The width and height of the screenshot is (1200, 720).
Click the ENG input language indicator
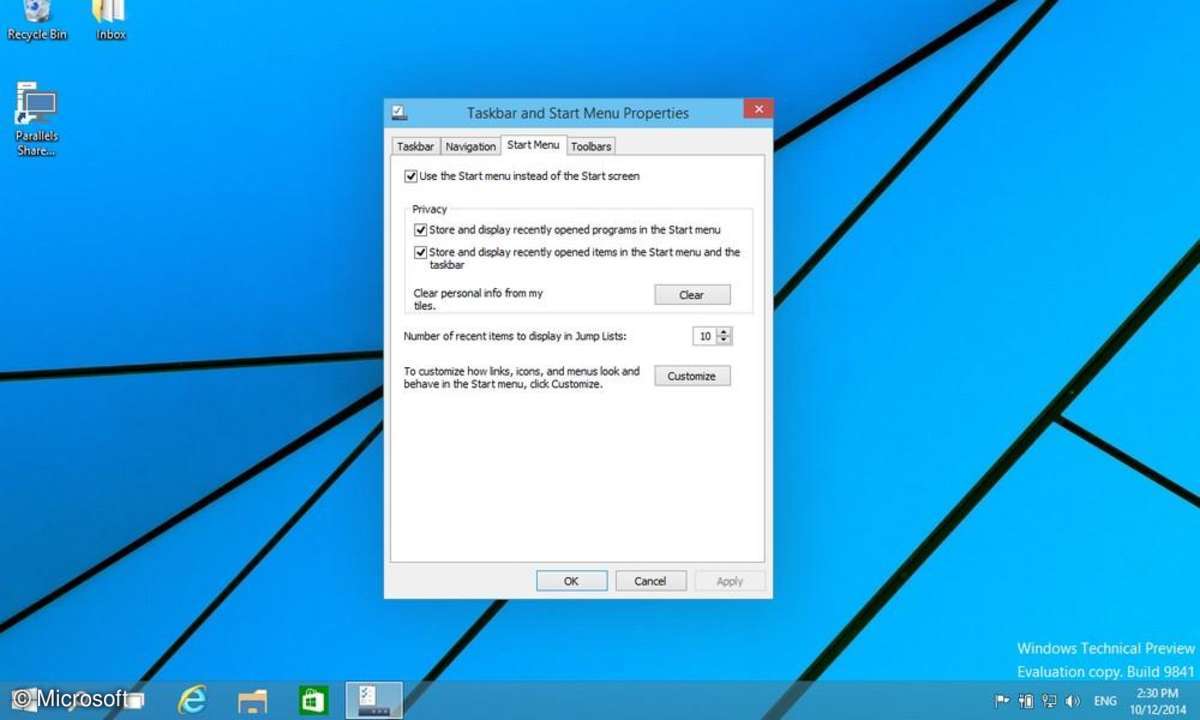1106,701
